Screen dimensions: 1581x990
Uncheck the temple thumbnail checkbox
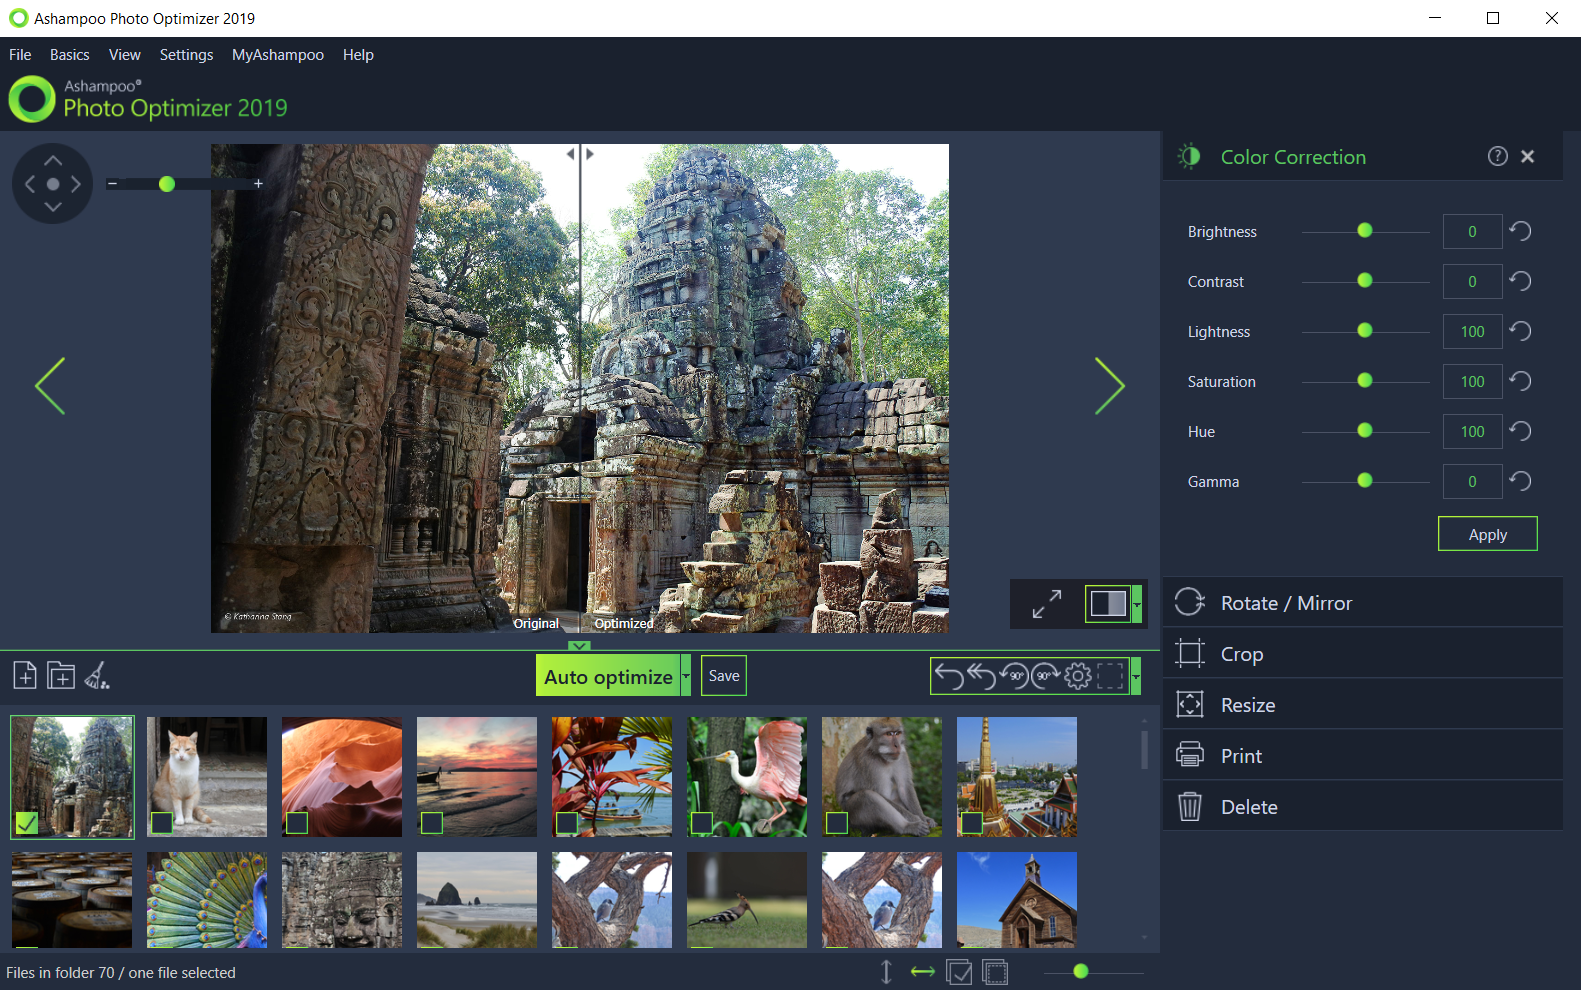coord(27,823)
